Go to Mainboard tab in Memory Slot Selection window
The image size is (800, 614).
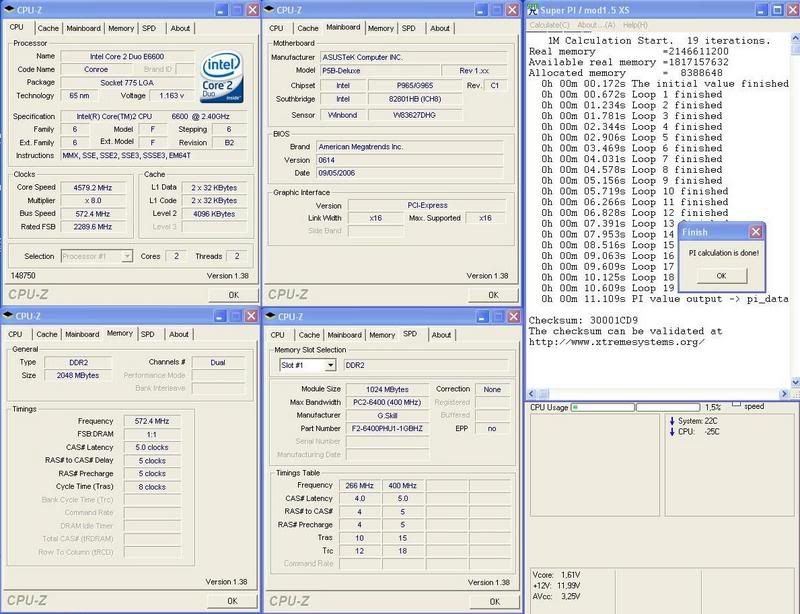pos(344,335)
